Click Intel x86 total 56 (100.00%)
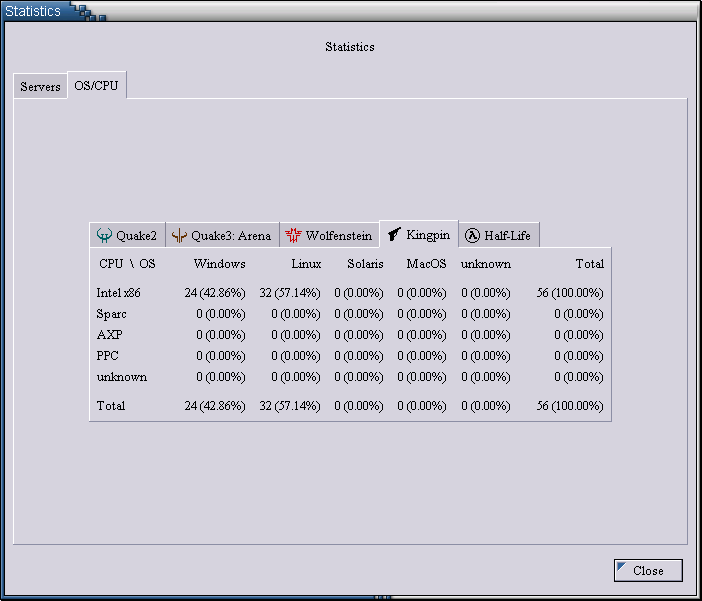This screenshot has width=702, height=601. 570,293
